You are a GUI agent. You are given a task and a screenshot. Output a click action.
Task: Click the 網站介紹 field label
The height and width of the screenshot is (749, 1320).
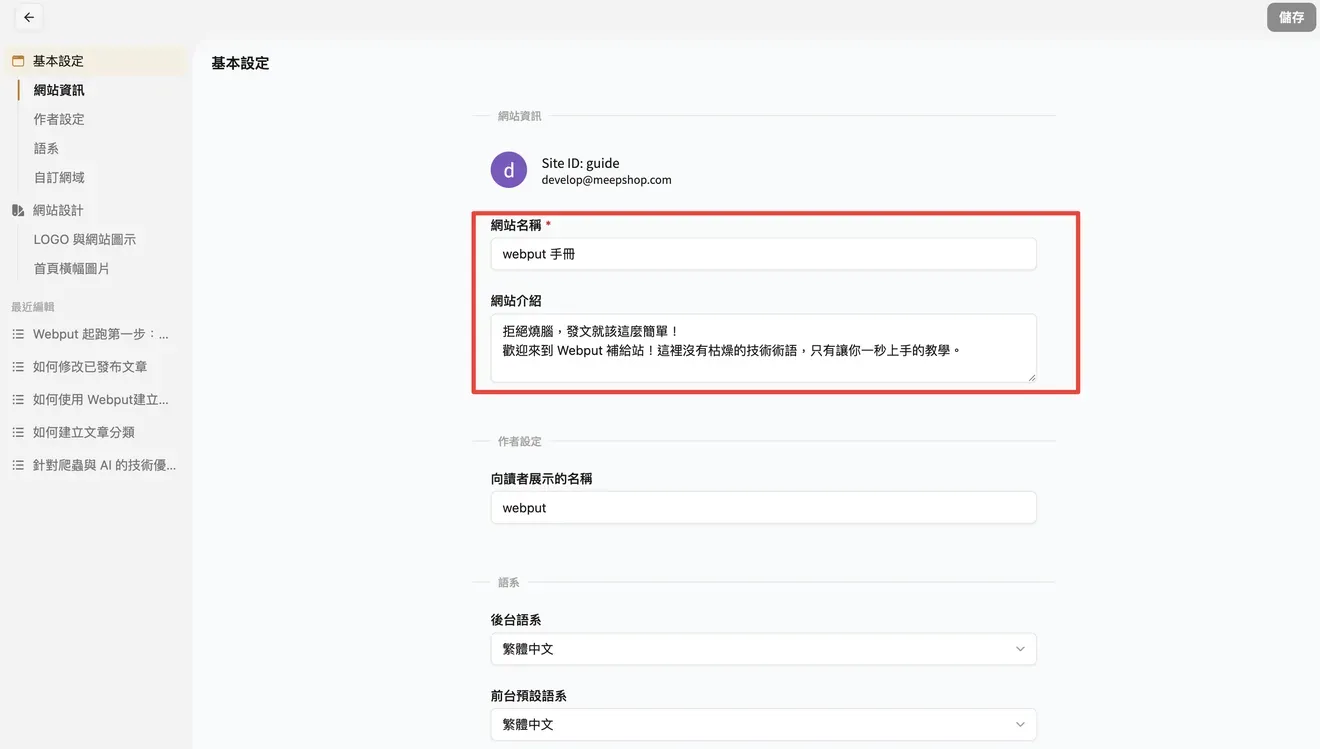pos(516,301)
